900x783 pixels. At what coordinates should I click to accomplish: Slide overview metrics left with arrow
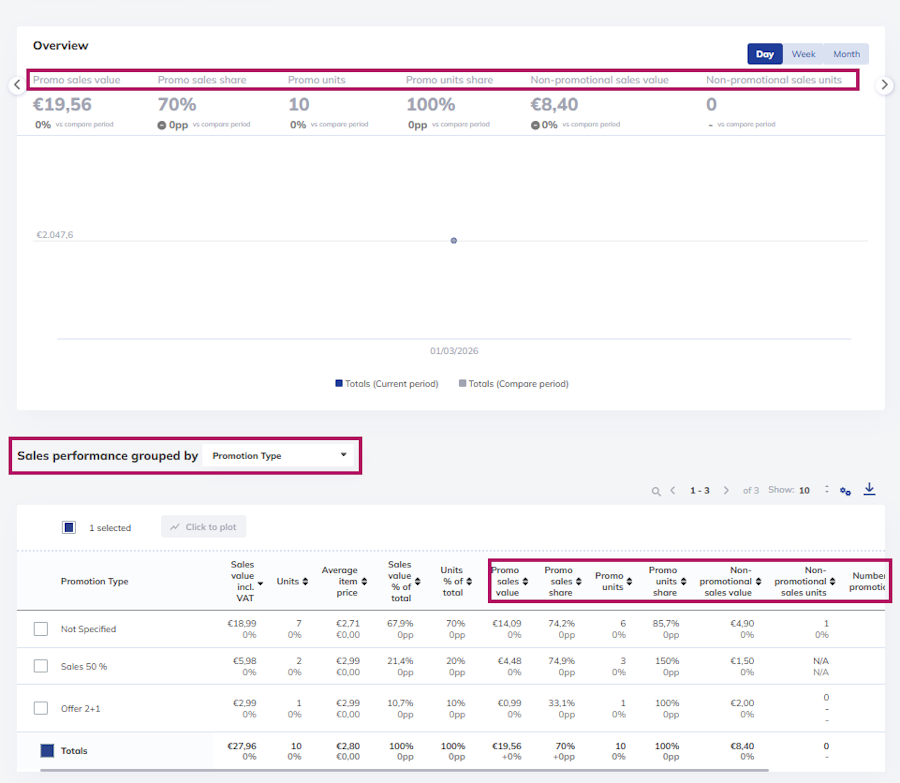click(17, 85)
